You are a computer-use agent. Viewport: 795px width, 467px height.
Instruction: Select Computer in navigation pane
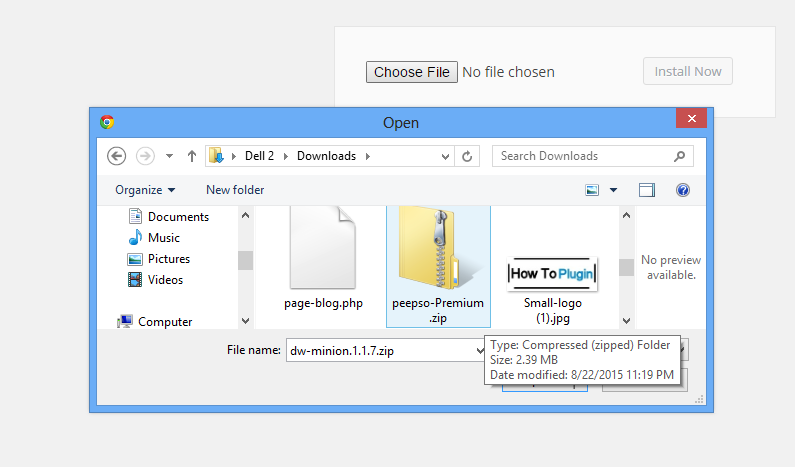point(165,322)
